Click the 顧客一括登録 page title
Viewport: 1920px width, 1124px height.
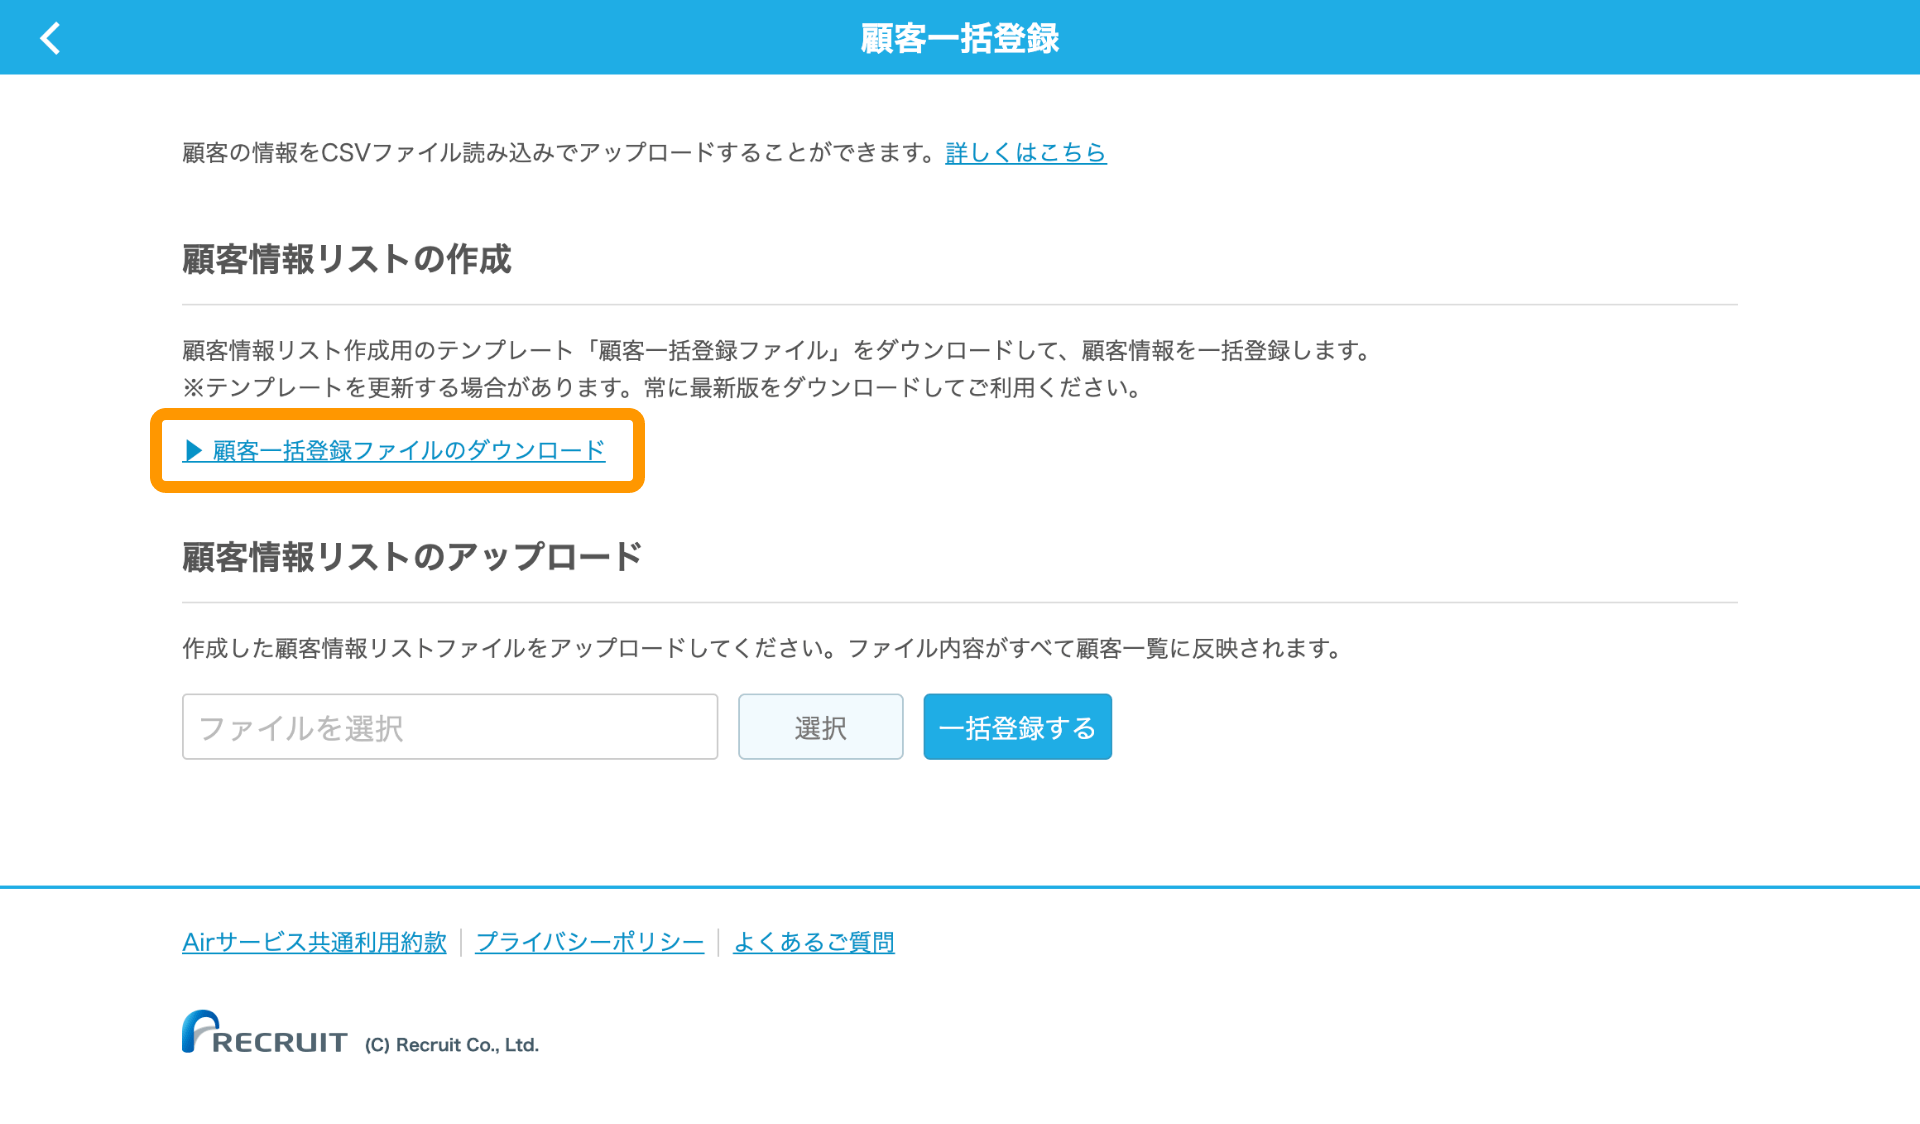click(x=959, y=38)
